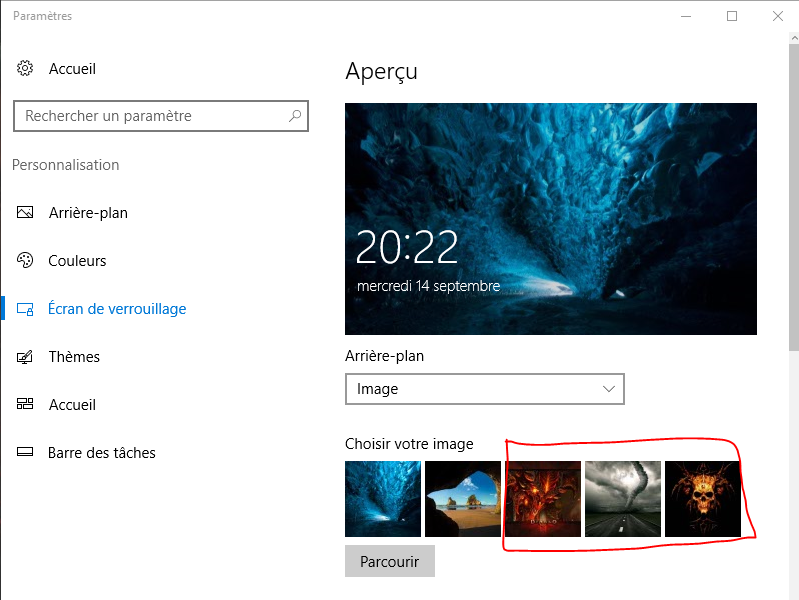This screenshot has width=799, height=600.
Task: Click the Couleurs palette icon
Action: coord(25,260)
